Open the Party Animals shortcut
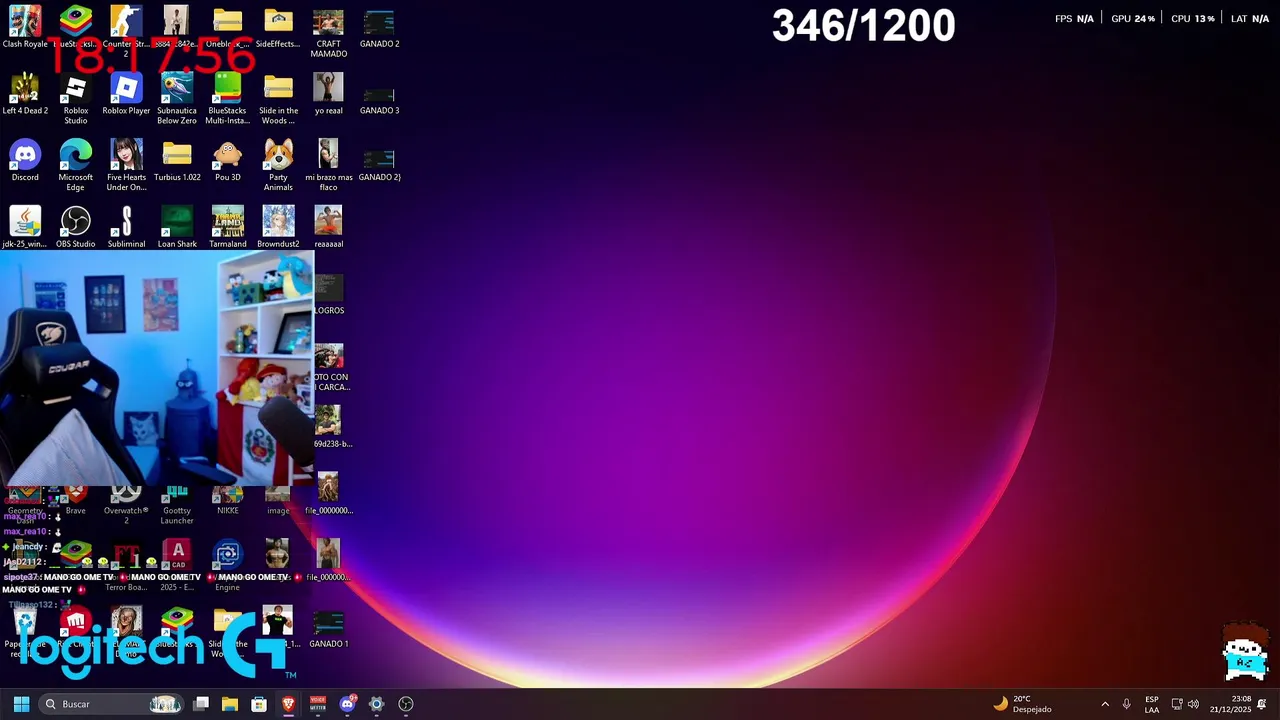The height and width of the screenshot is (720, 1280). point(278,165)
